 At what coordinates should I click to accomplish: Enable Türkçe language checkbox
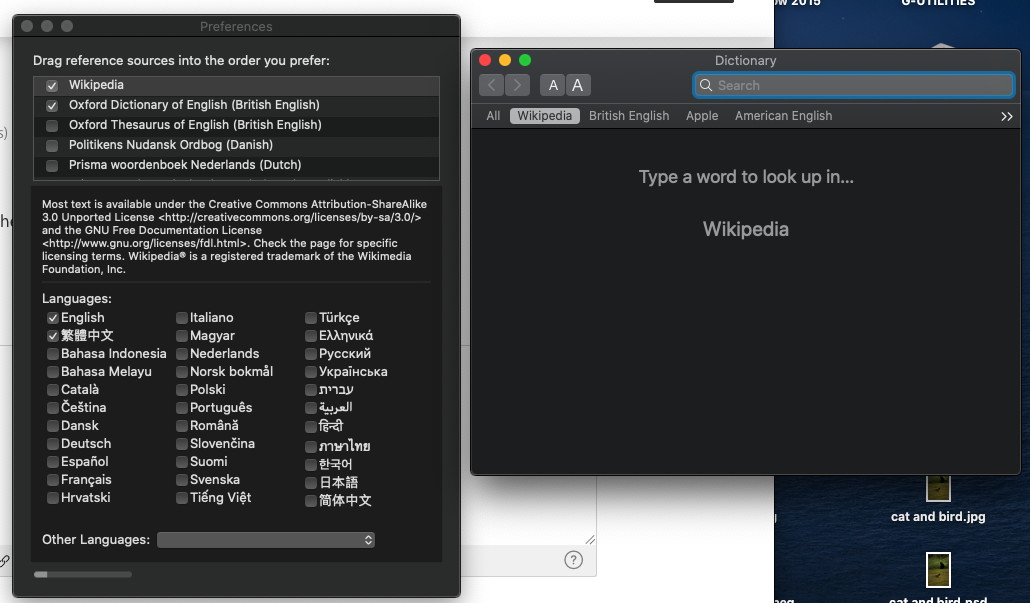(x=311, y=318)
